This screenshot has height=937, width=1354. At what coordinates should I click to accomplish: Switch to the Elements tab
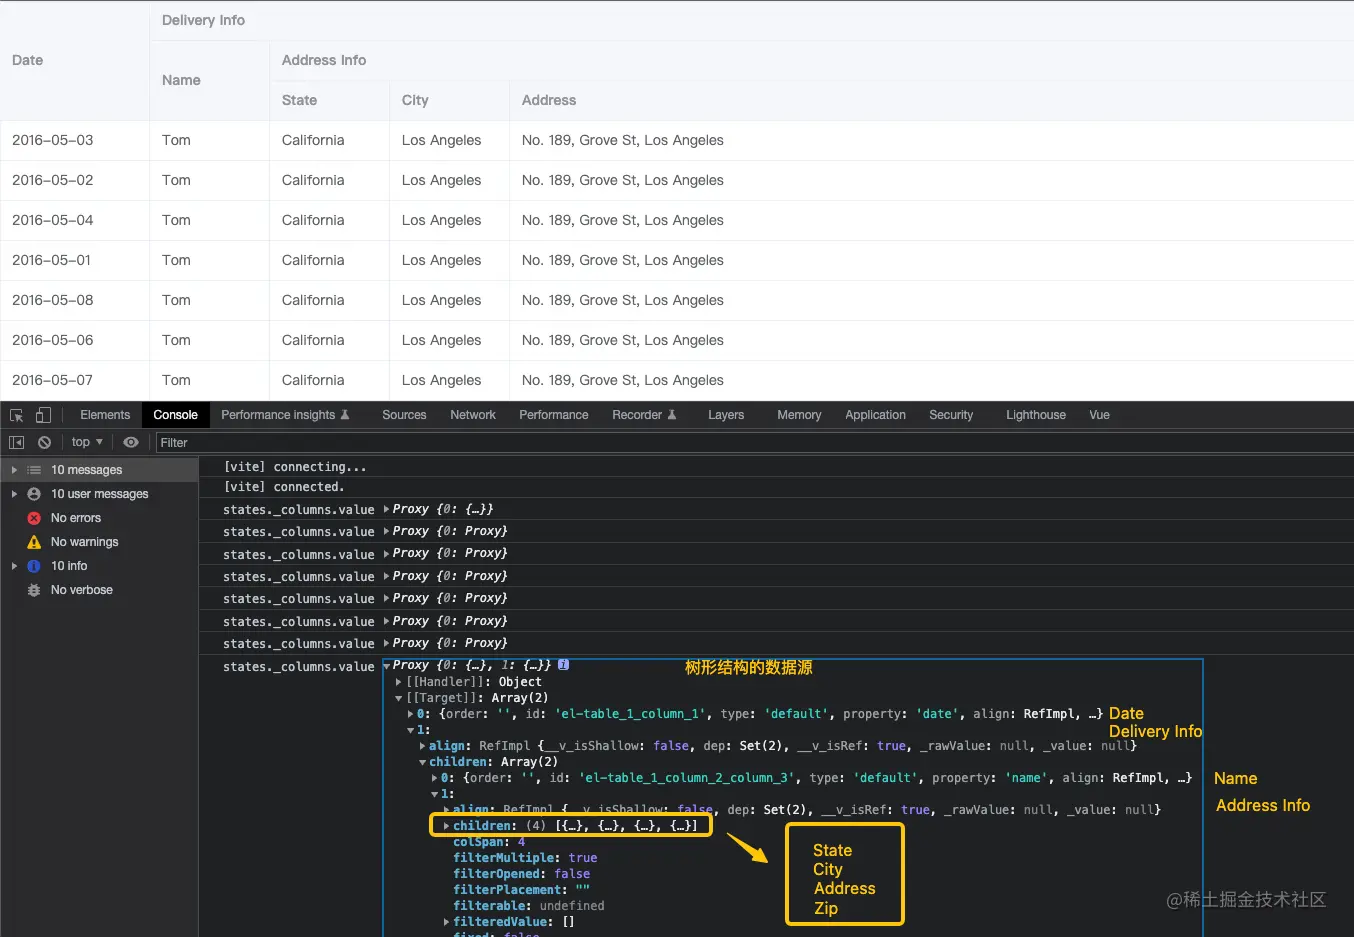click(105, 415)
